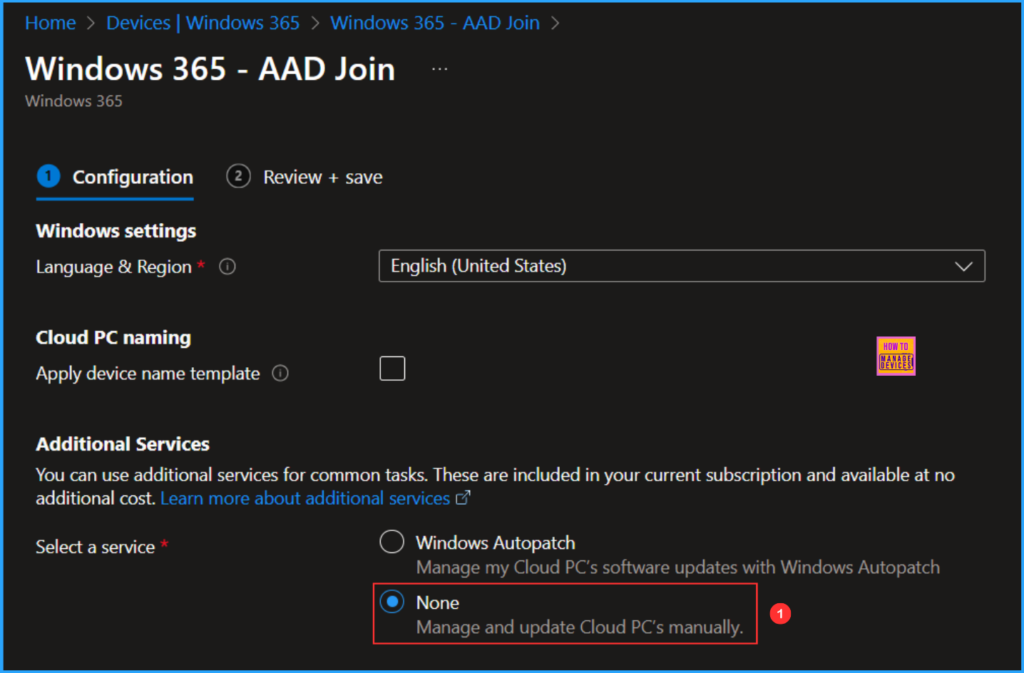Click the Windows settings heading text
The height and width of the screenshot is (673, 1024).
click(116, 231)
